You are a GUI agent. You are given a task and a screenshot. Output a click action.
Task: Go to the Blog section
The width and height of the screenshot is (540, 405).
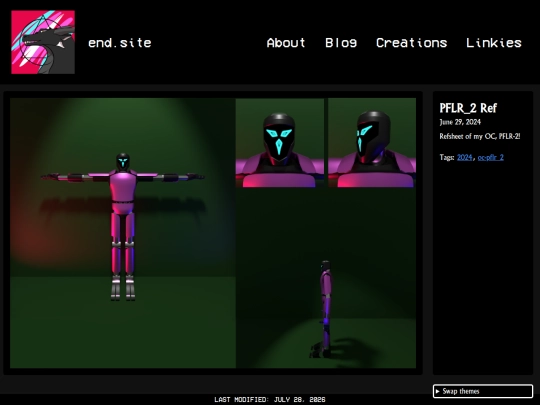point(341,43)
